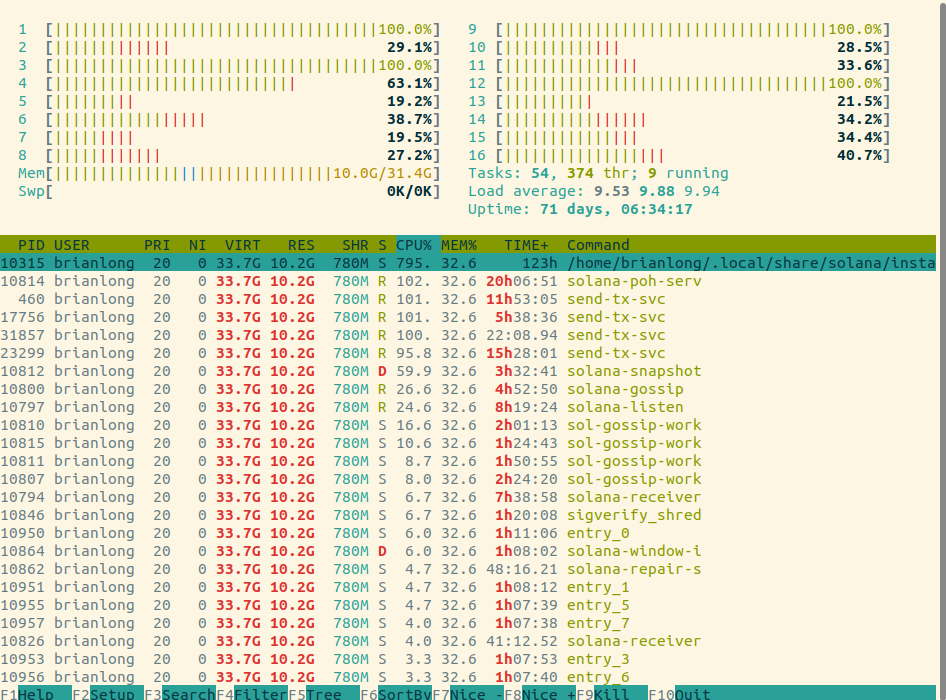Select send-tx-svc process with PID 17756
The height and width of the screenshot is (700, 946).
pos(468,317)
